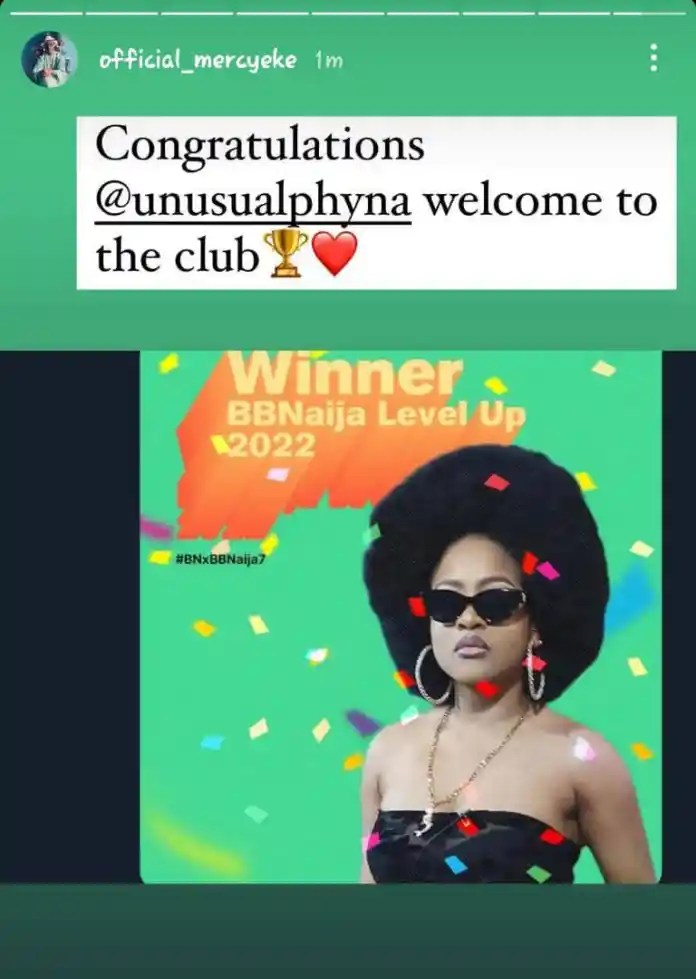Click the black sunglasses on the woman

476,604
